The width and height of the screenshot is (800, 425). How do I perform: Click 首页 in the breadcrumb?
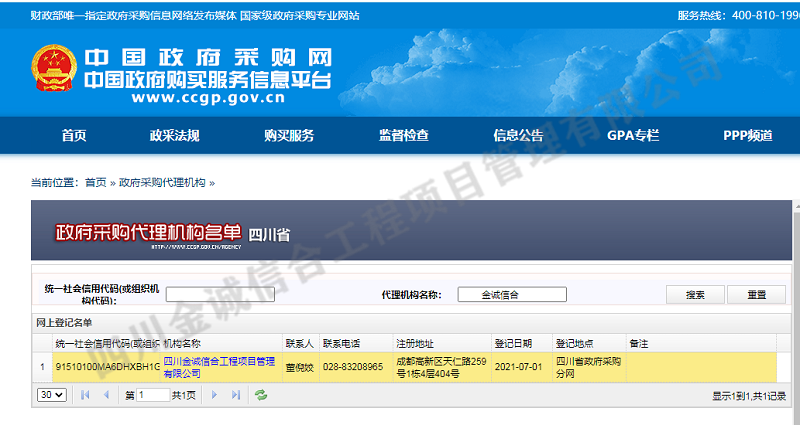95,183
